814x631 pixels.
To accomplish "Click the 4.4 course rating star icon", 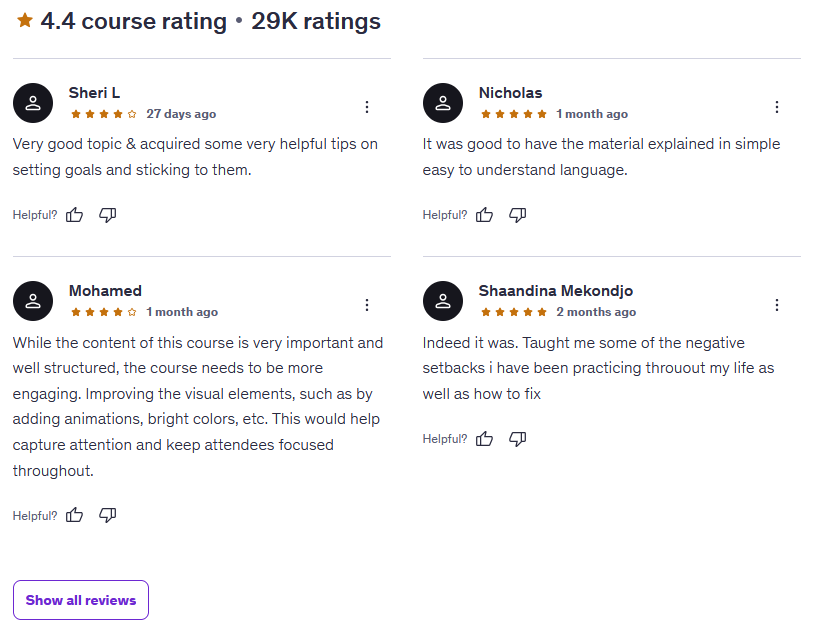I will pyautogui.click(x=25, y=21).
